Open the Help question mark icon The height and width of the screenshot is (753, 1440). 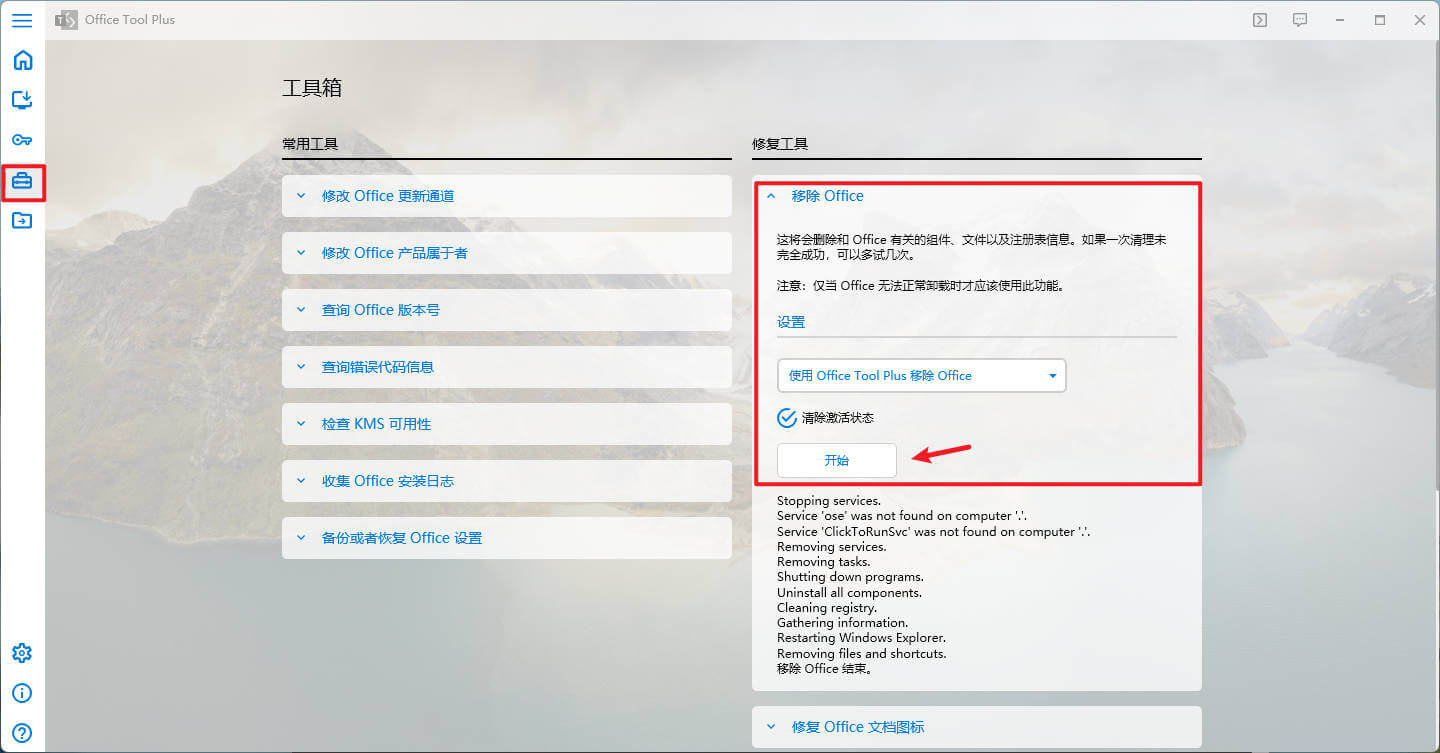point(22,733)
